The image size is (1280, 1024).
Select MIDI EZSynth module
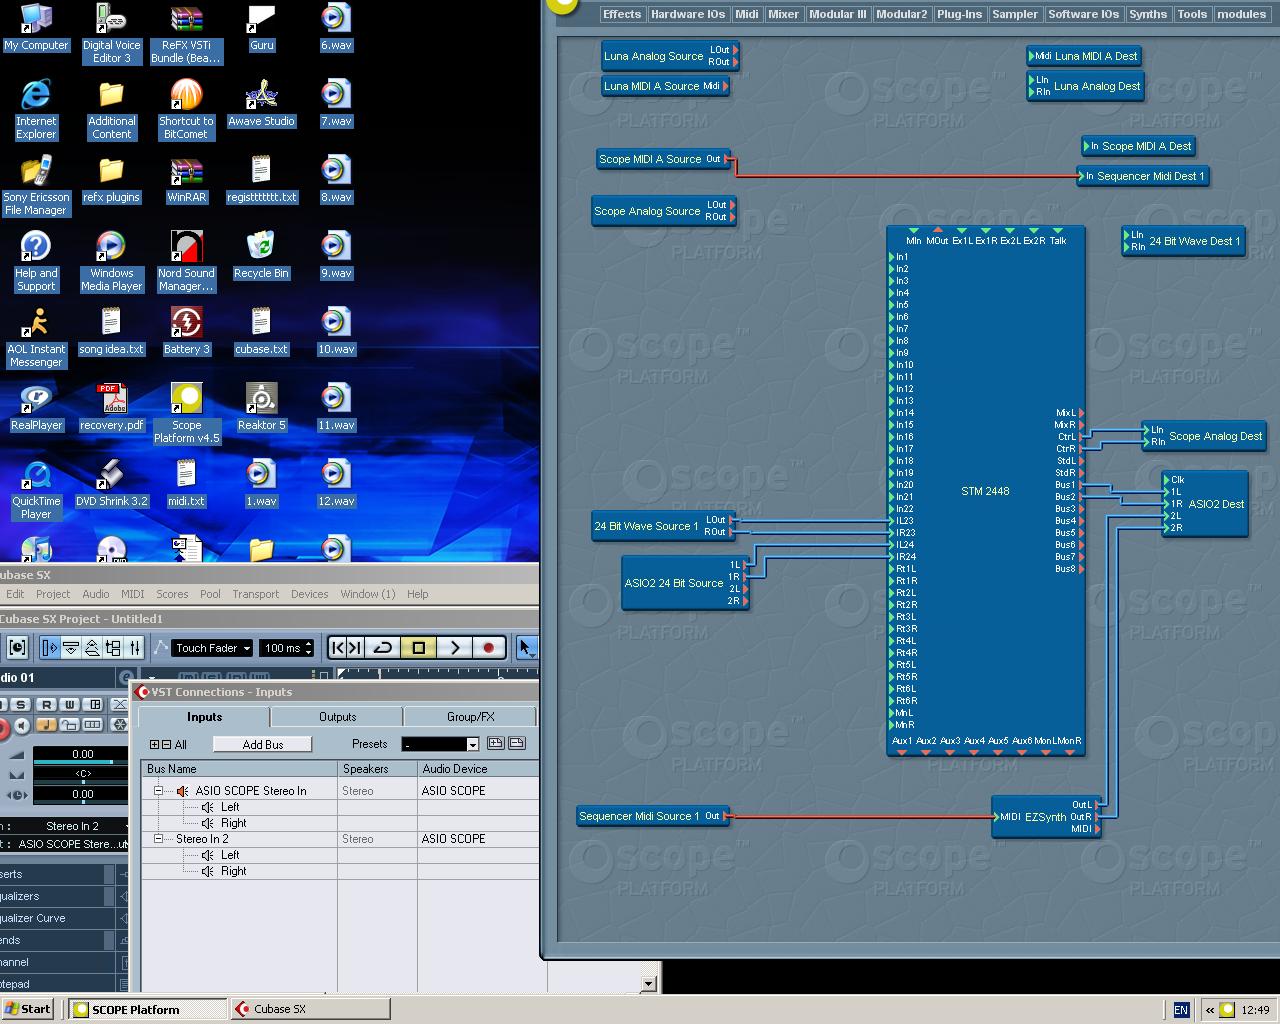[x=1045, y=817]
